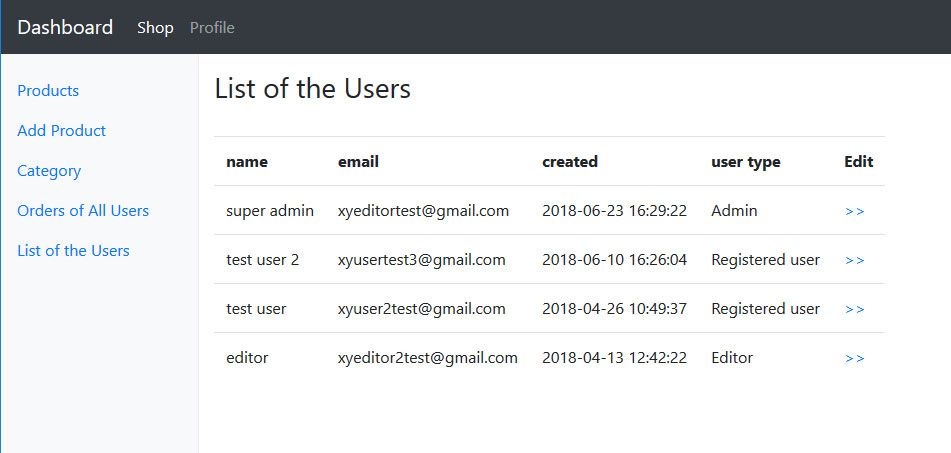The width and height of the screenshot is (951, 453).
Task: Select the xyeditortest@gmail.com email cell
Action: [x=423, y=211]
